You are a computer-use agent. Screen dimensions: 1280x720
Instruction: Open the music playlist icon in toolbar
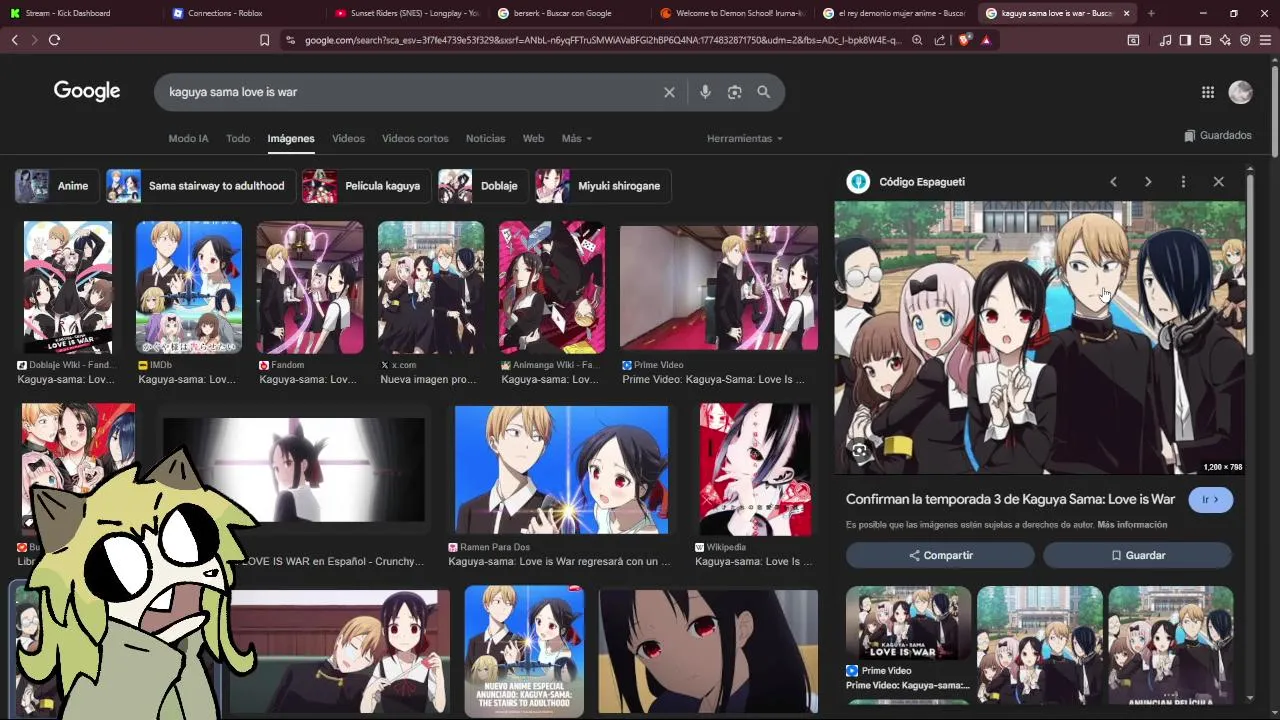tap(1165, 40)
